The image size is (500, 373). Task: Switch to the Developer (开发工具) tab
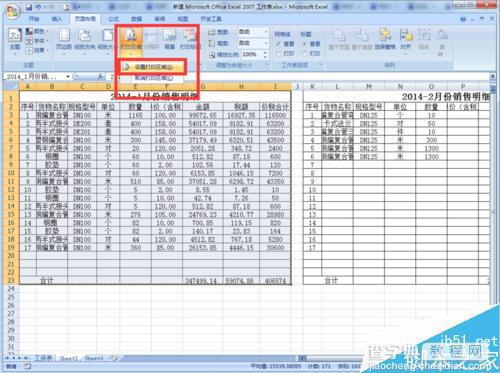coord(211,19)
